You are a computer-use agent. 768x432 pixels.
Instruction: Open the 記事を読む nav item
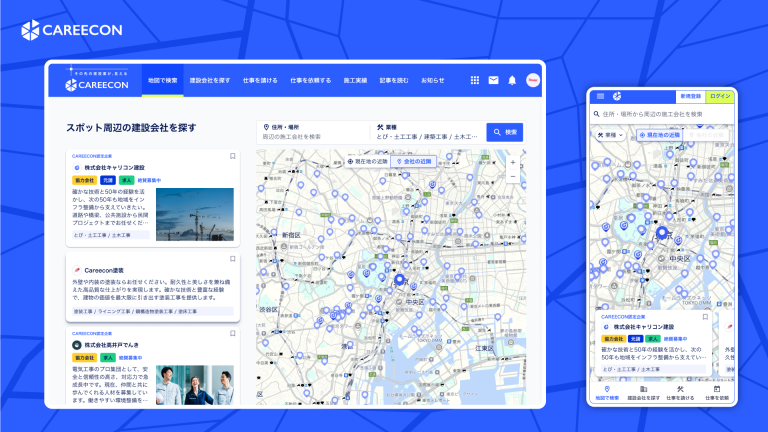pyautogui.click(x=394, y=80)
